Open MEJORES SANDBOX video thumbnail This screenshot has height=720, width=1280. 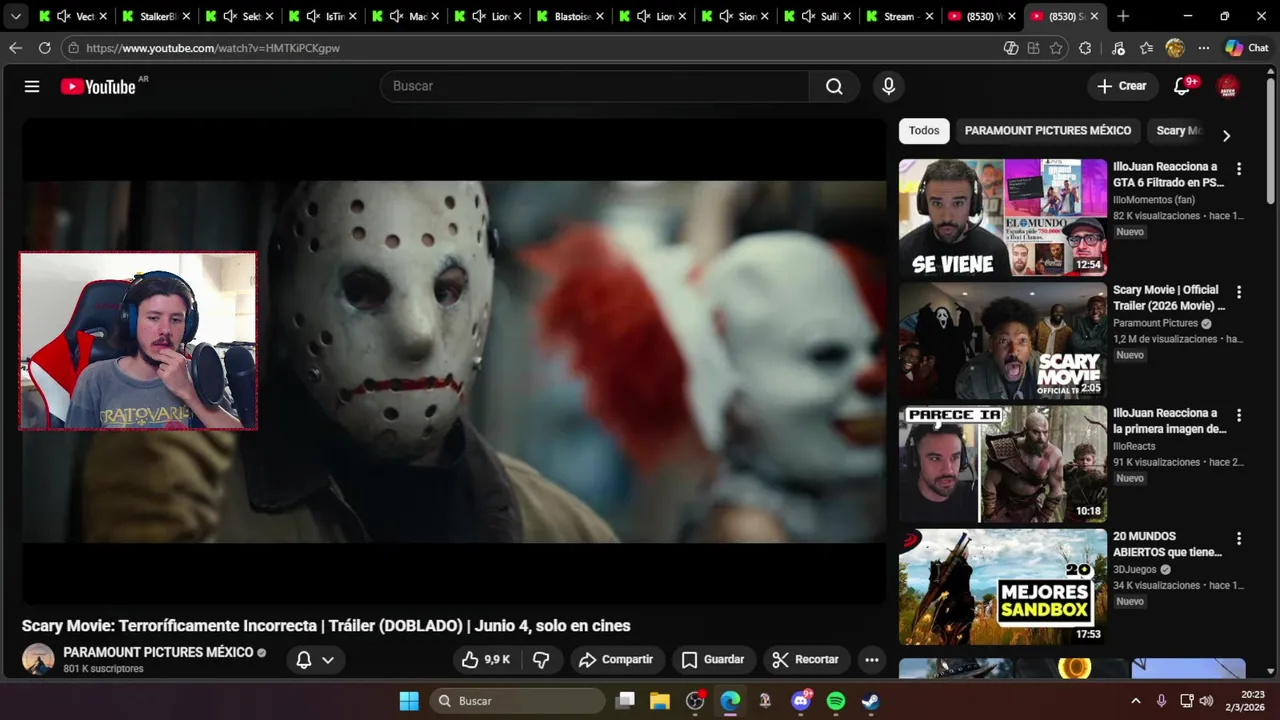pyautogui.click(x=1003, y=587)
